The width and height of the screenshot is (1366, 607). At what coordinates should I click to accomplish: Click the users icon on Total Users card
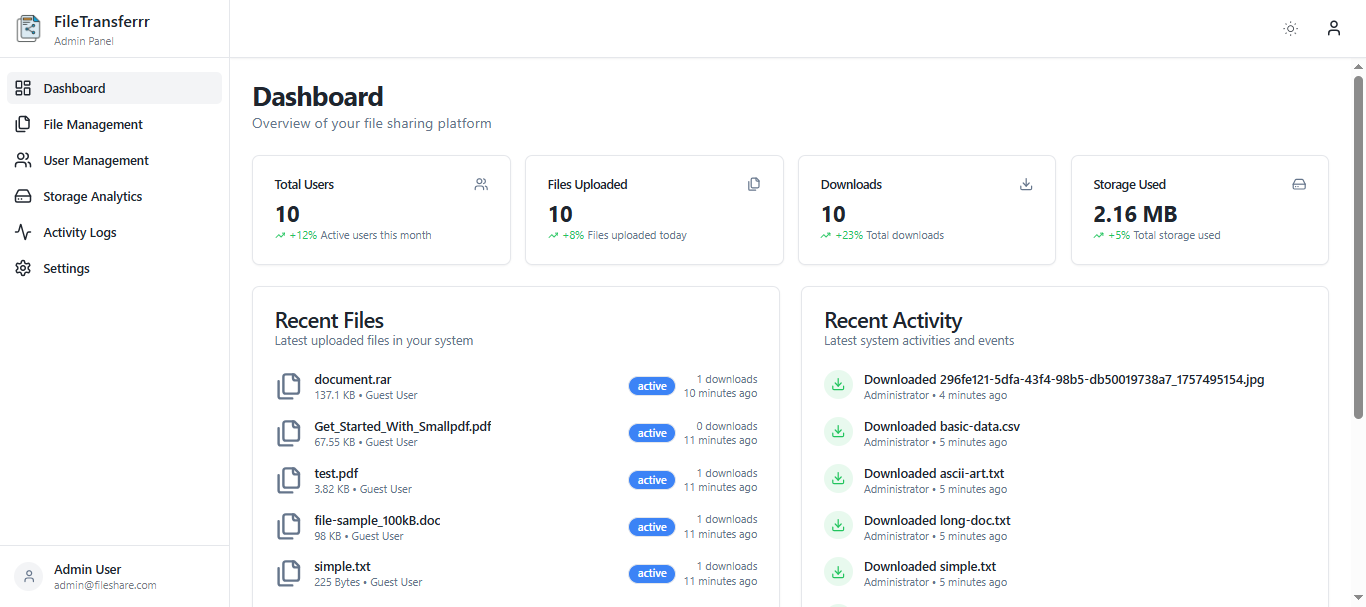click(480, 184)
